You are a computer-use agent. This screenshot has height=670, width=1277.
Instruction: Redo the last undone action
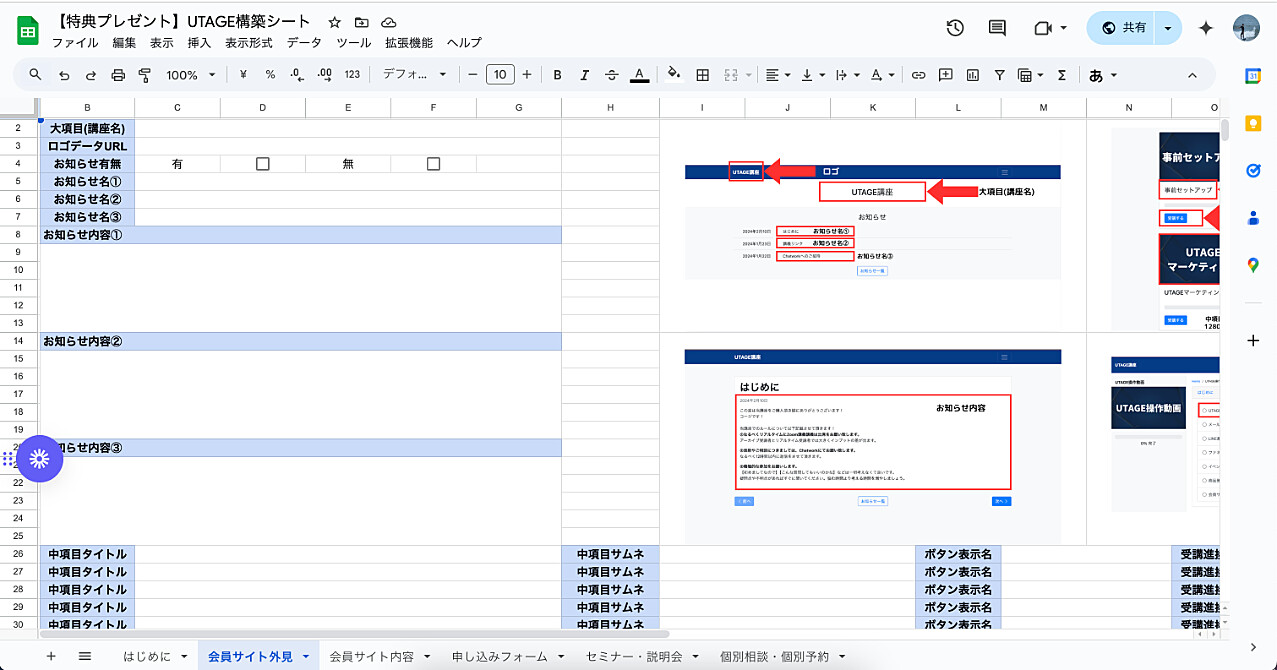[91, 75]
